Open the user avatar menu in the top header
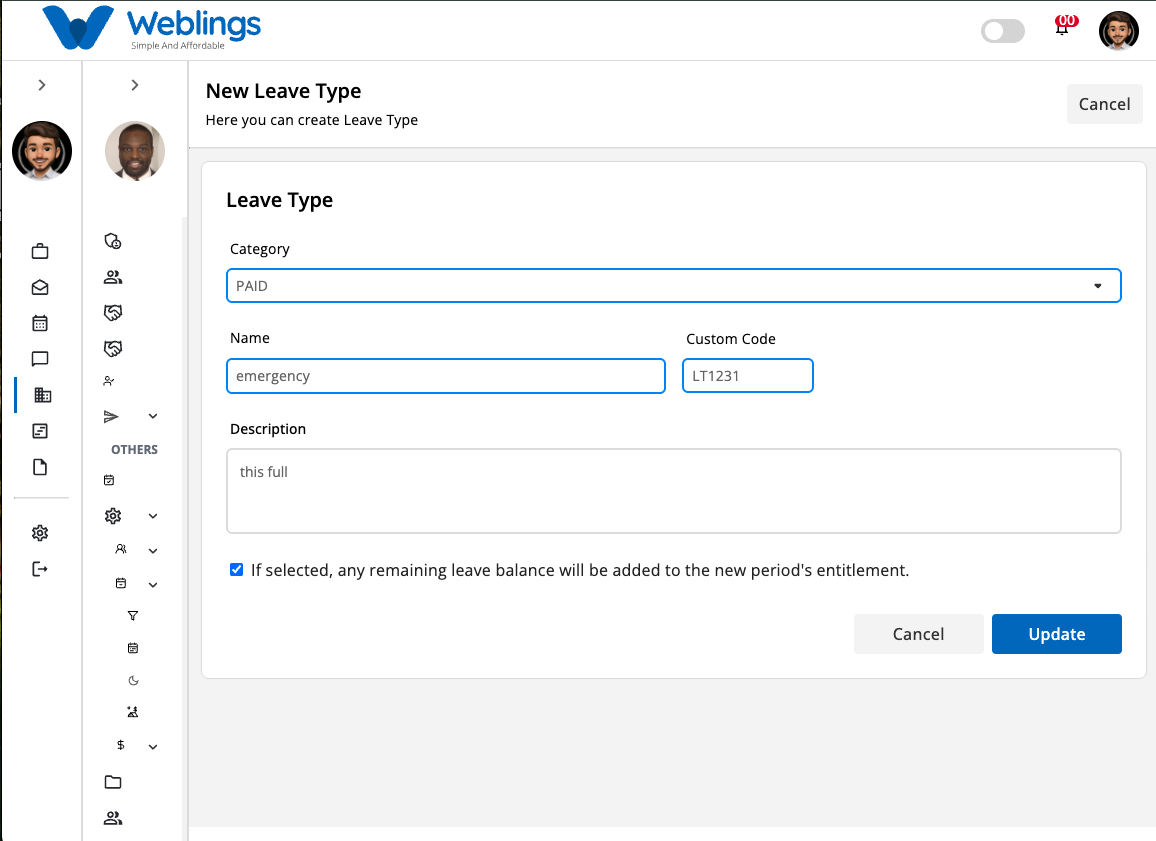1156x841 pixels. point(1118,30)
